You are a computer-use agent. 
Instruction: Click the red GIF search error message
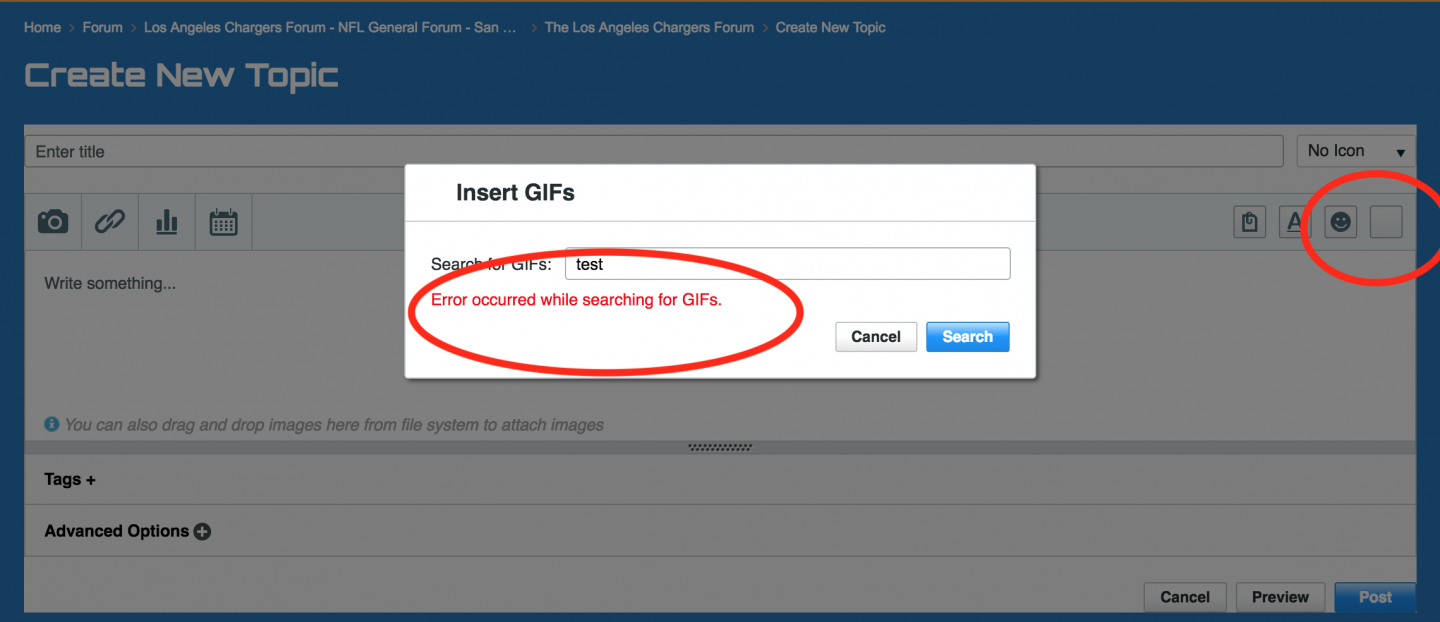tap(576, 300)
